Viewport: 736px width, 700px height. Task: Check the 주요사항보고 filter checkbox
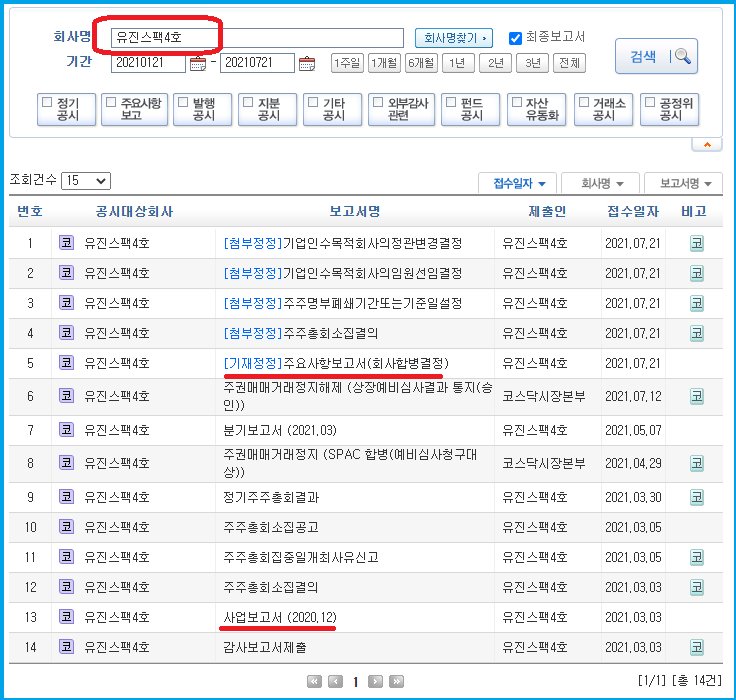(x=111, y=102)
